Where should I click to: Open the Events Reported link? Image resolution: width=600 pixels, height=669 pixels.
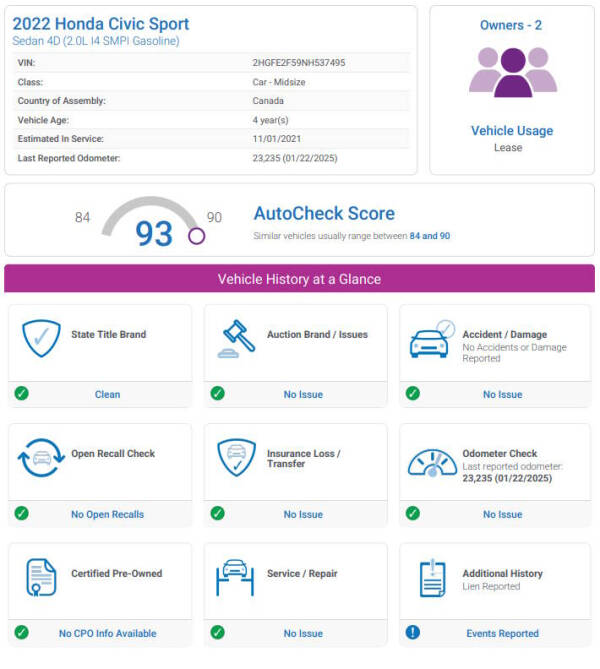pos(502,633)
